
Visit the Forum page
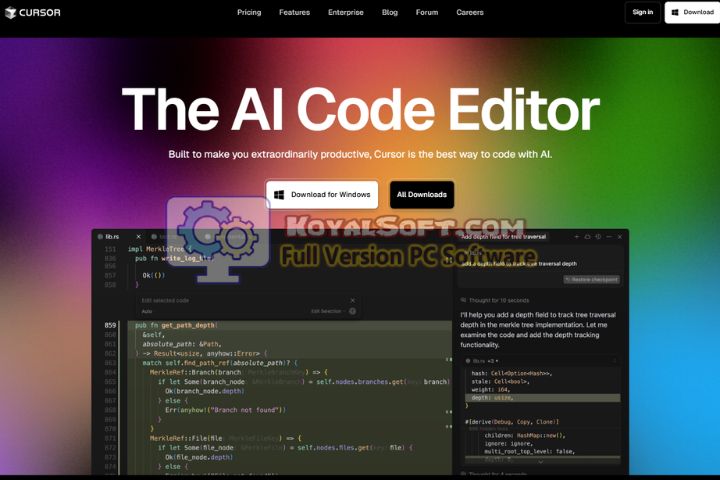coord(427,12)
